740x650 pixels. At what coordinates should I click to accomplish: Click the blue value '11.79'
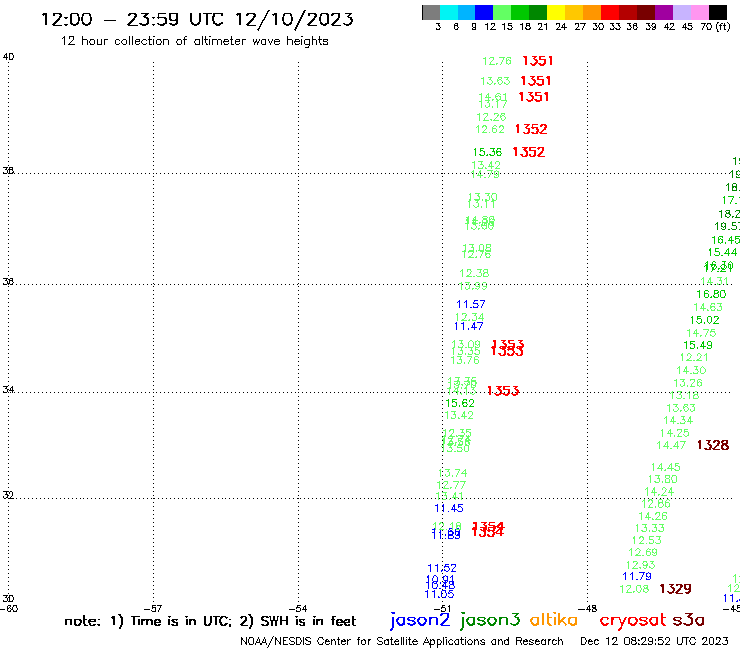tap(637, 576)
